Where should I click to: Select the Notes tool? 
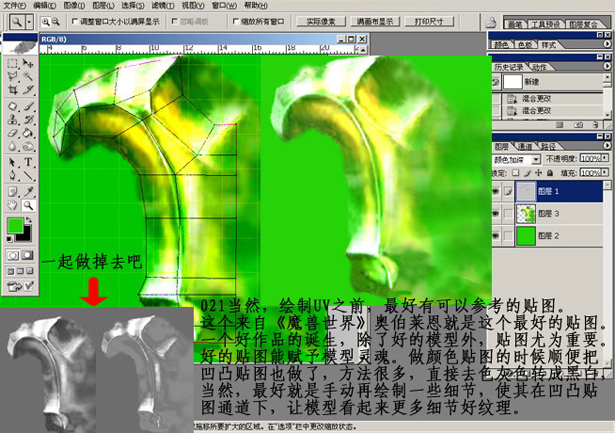click(13, 192)
